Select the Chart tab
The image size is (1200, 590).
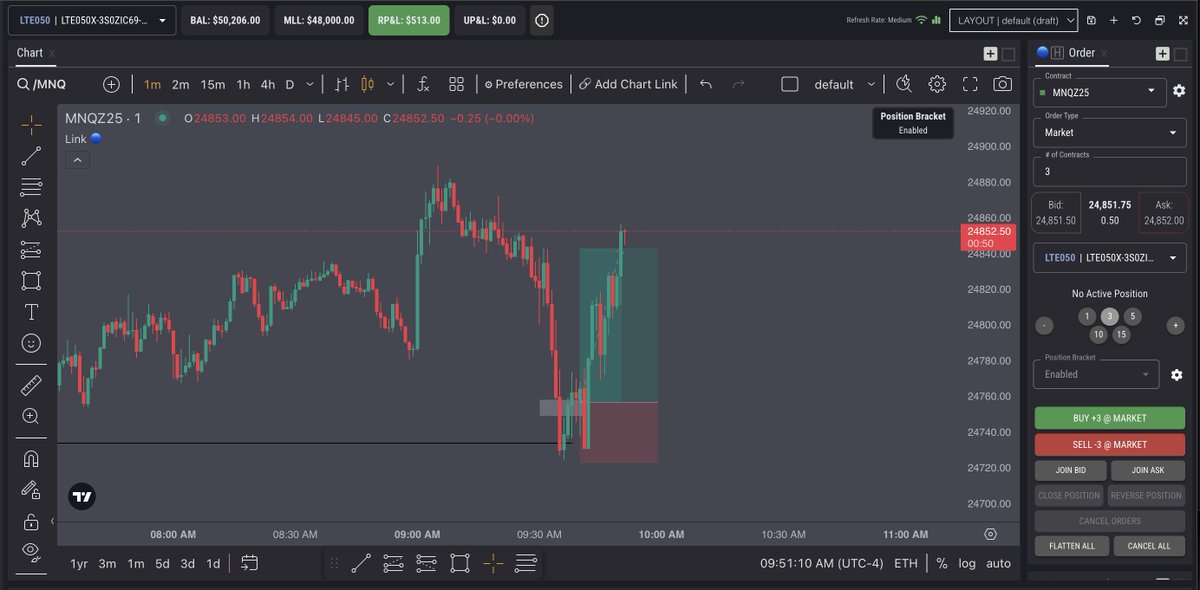[30, 52]
